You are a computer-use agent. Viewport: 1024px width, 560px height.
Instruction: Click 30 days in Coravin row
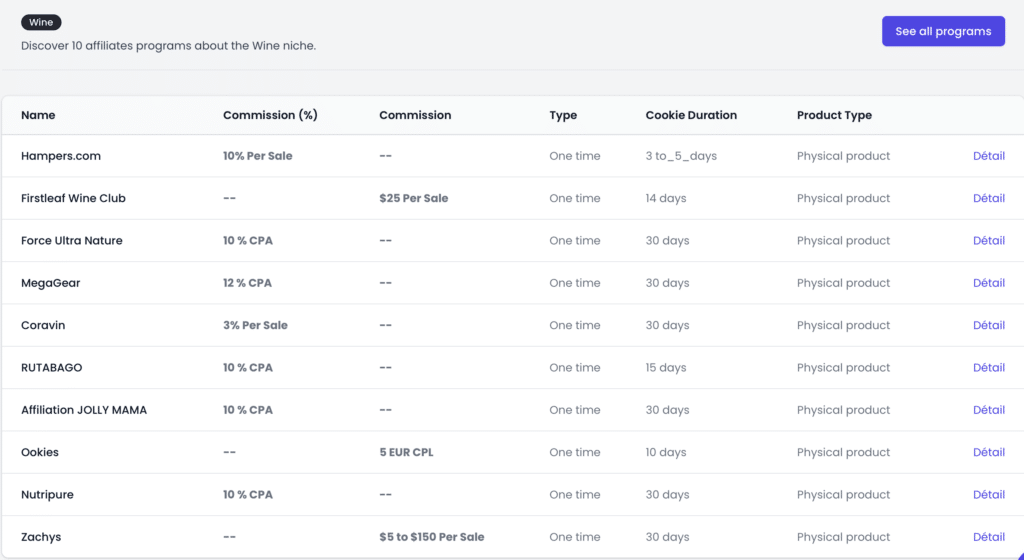point(667,325)
